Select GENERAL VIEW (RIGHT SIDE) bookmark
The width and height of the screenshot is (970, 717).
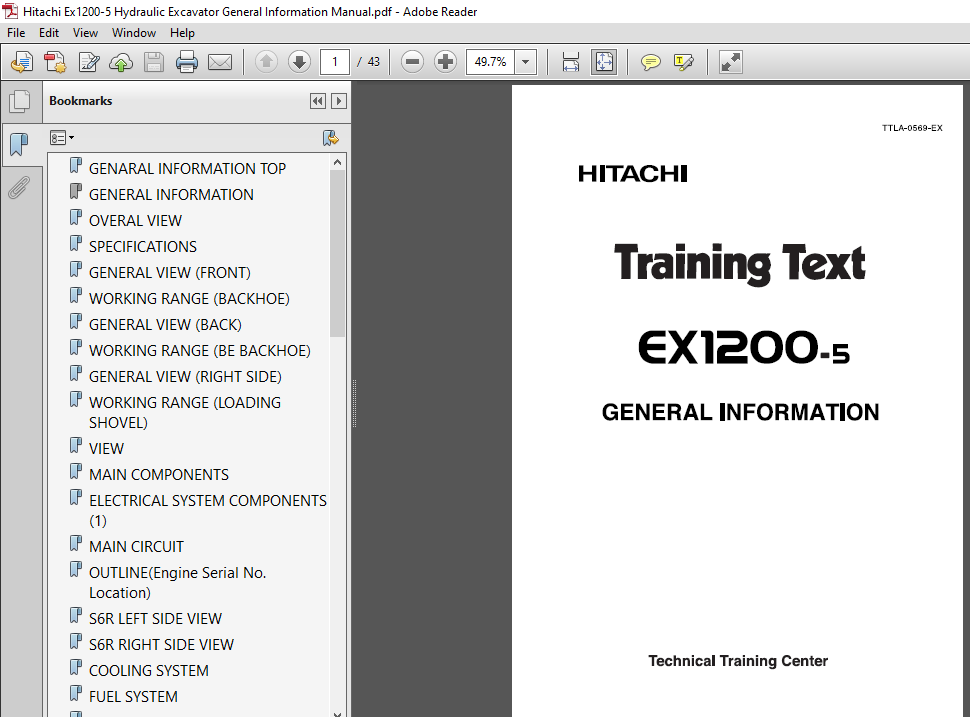pyautogui.click(x=185, y=376)
